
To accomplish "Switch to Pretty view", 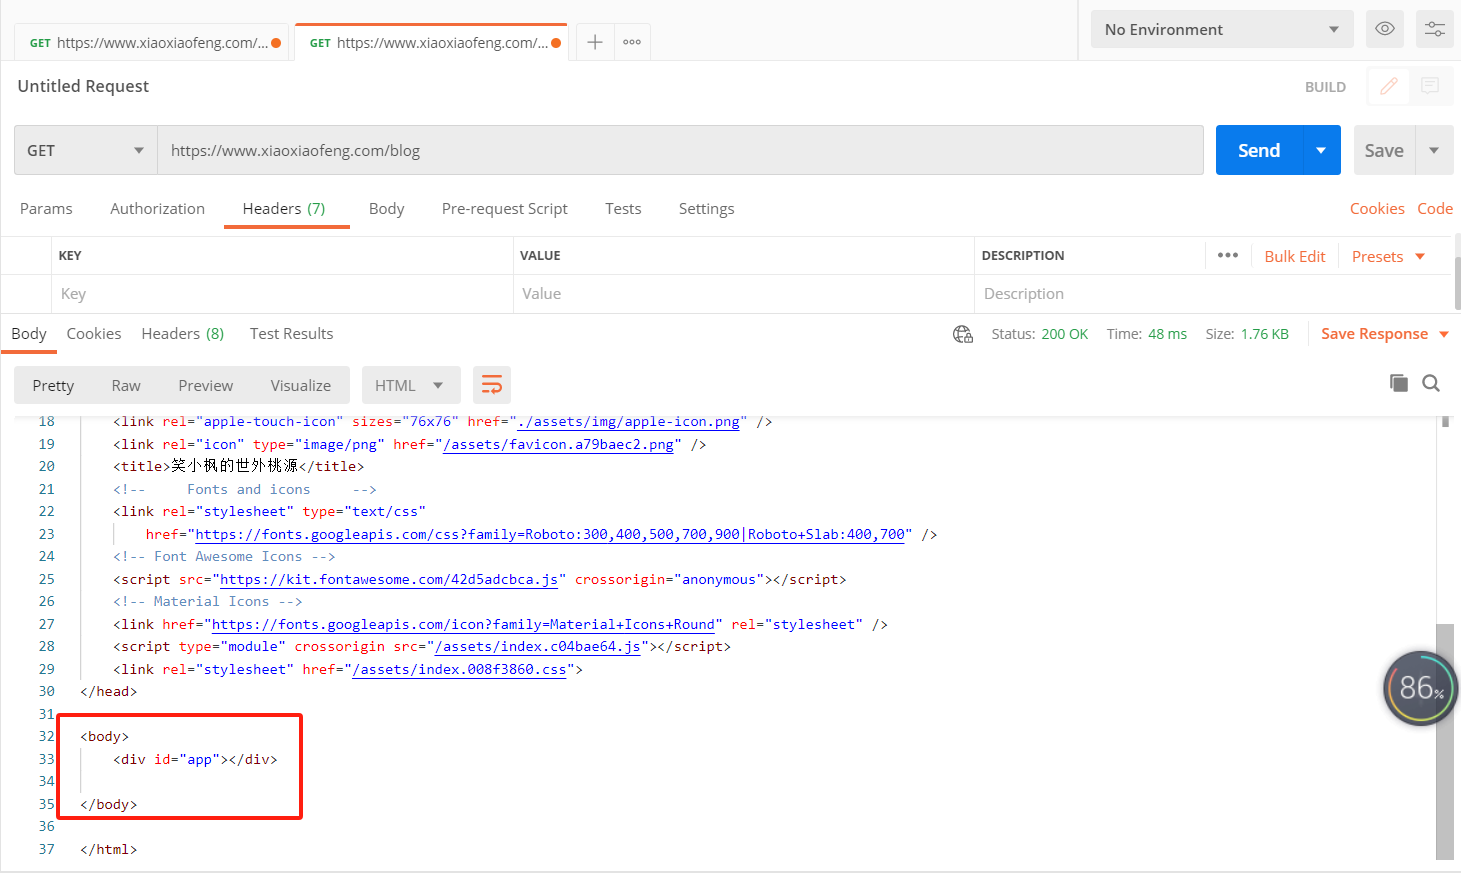I will point(53,385).
